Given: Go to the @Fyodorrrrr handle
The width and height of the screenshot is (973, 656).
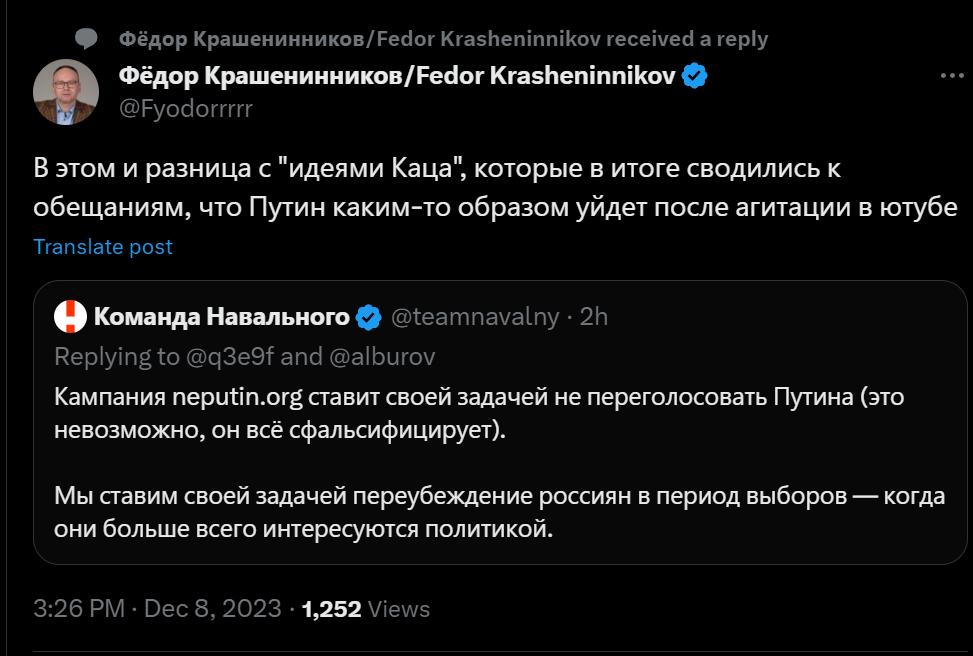Looking at the screenshot, I should tap(185, 108).
